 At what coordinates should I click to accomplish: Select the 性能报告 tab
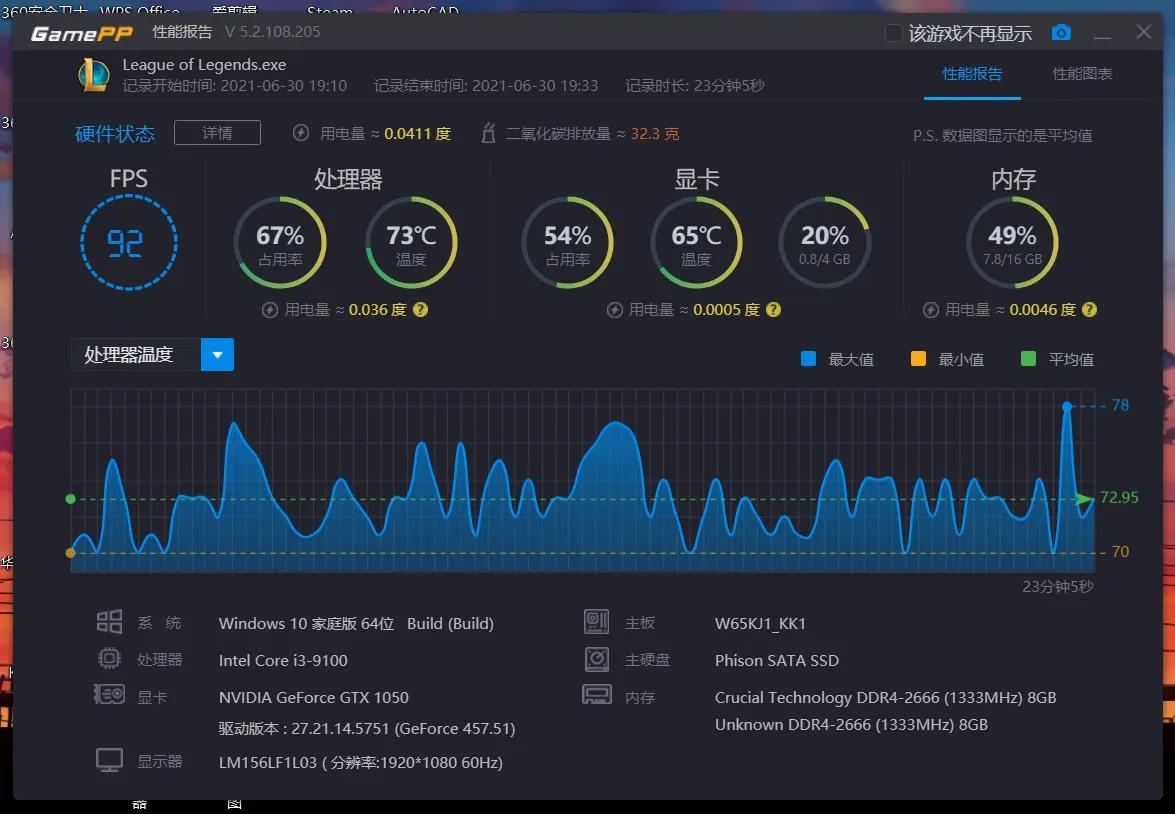[972, 73]
